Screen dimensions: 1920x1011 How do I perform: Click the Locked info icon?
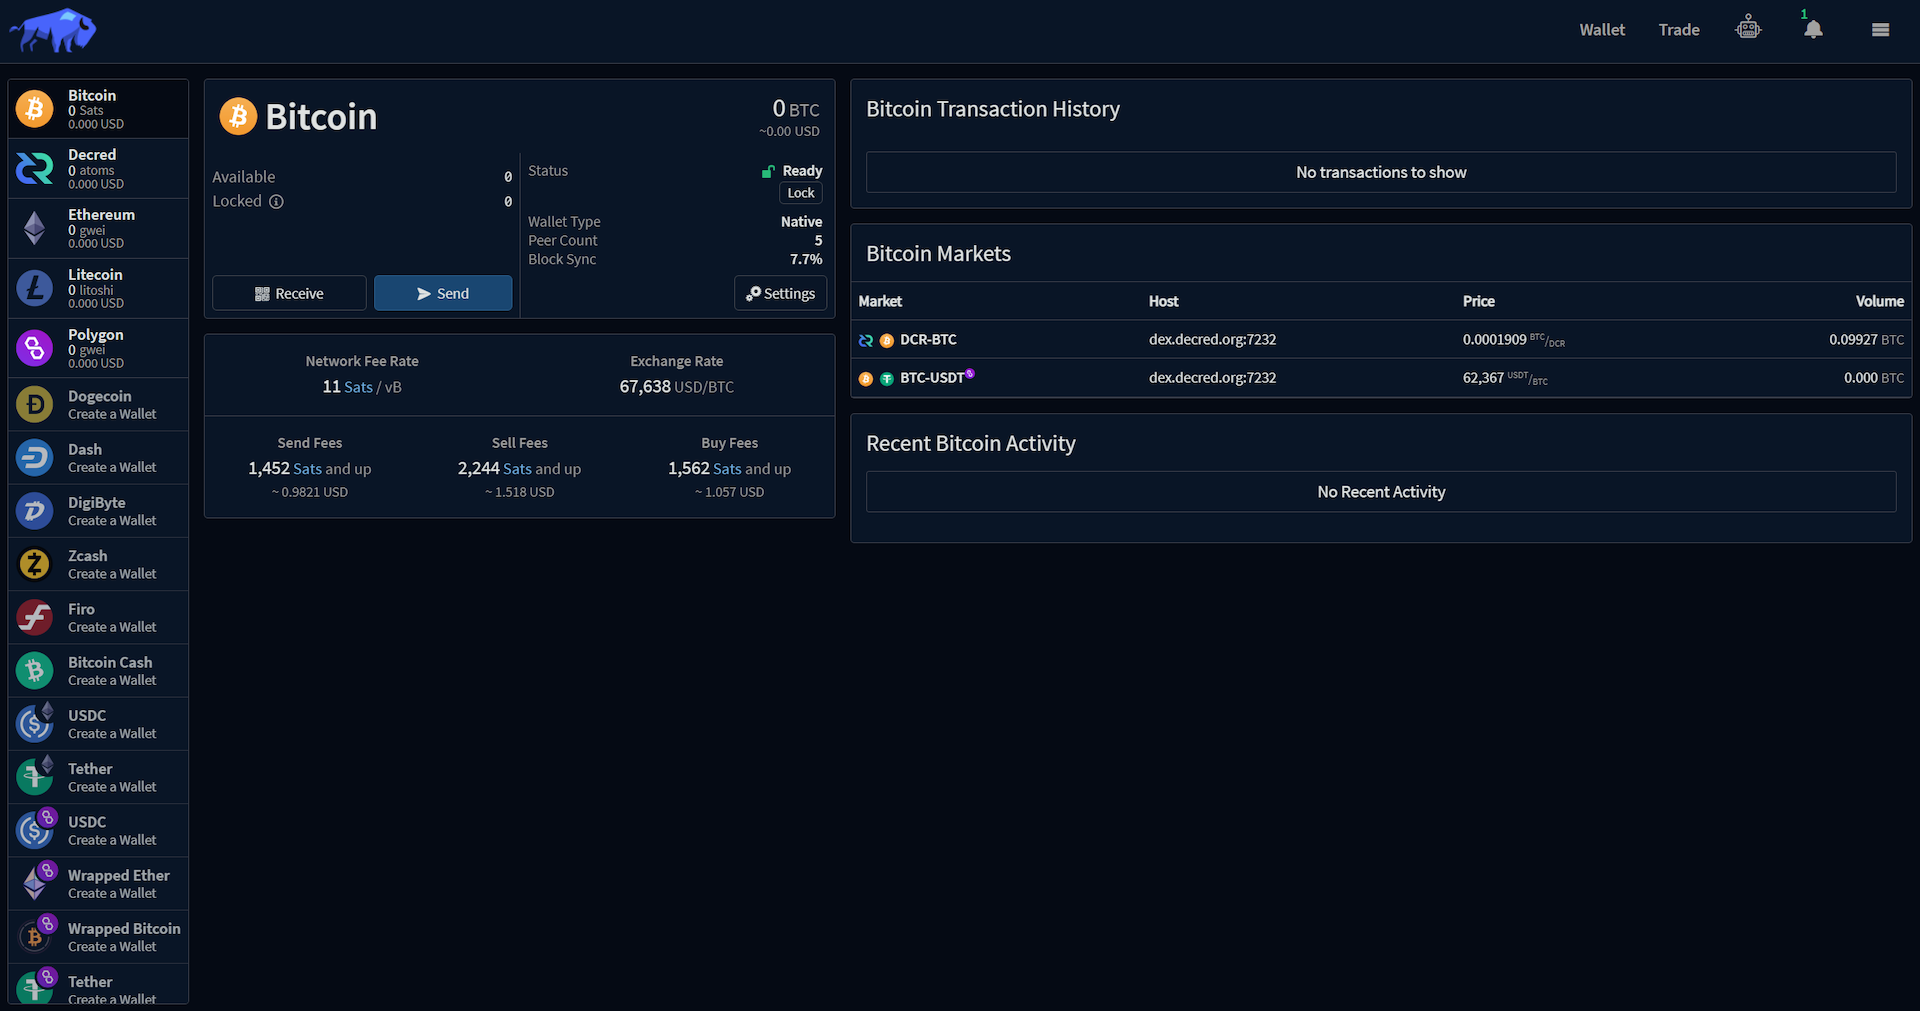277,202
